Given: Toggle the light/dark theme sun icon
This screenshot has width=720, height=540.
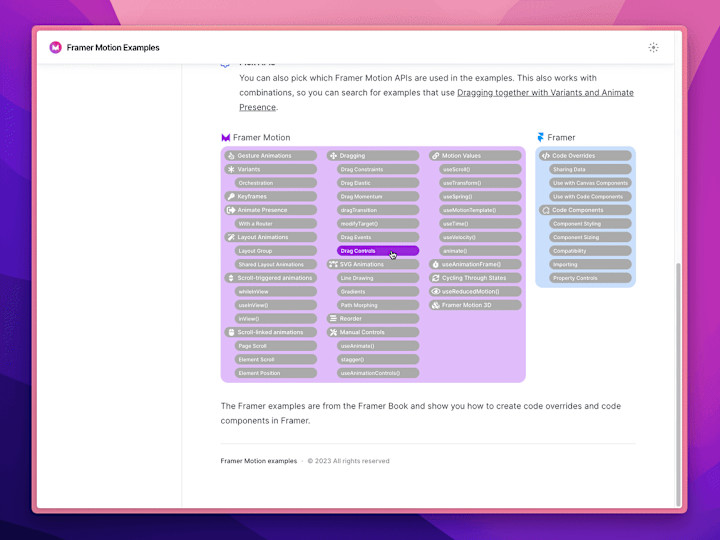Looking at the screenshot, I should (x=653, y=47).
